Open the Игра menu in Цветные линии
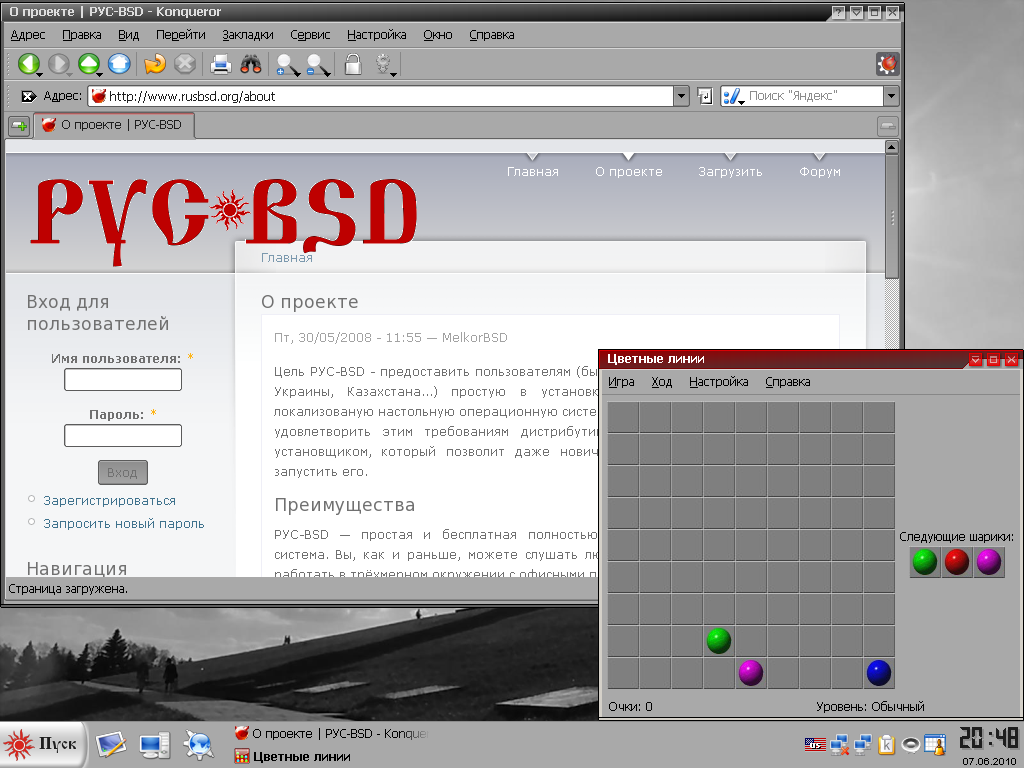The height and width of the screenshot is (768, 1024). tap(621, 382)
